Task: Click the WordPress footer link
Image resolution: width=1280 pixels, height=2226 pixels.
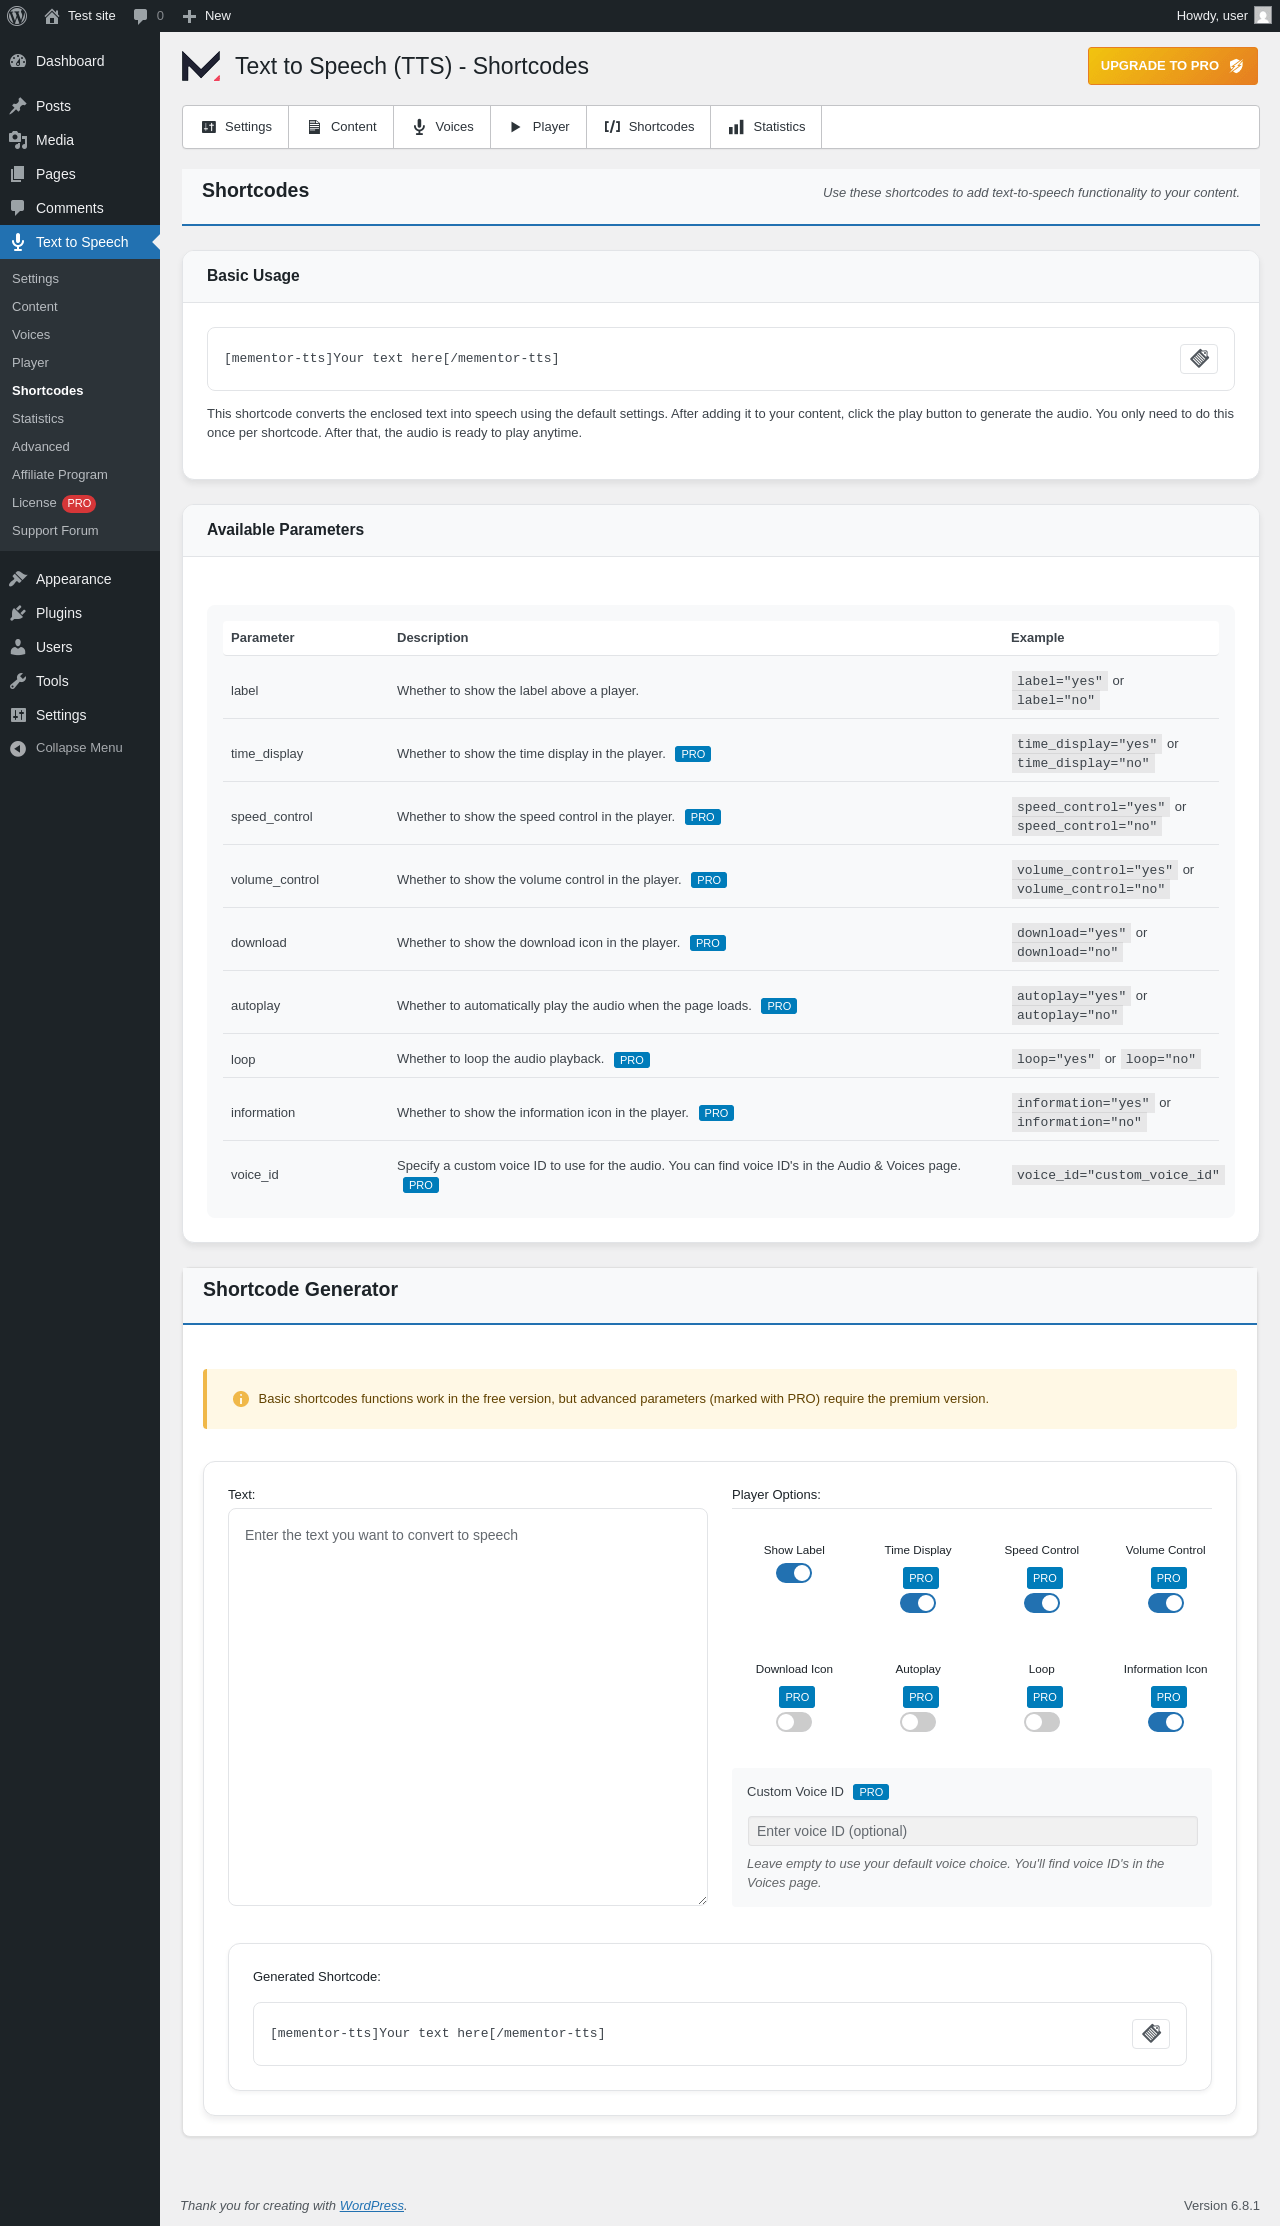Action: 372,2205
